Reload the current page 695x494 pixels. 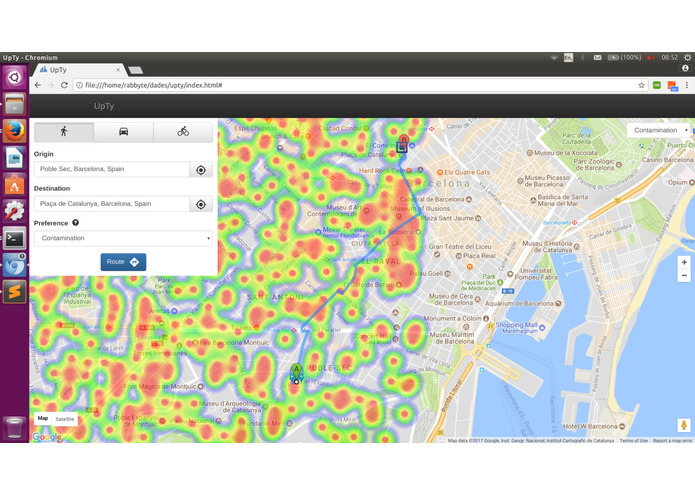point(64,85)
